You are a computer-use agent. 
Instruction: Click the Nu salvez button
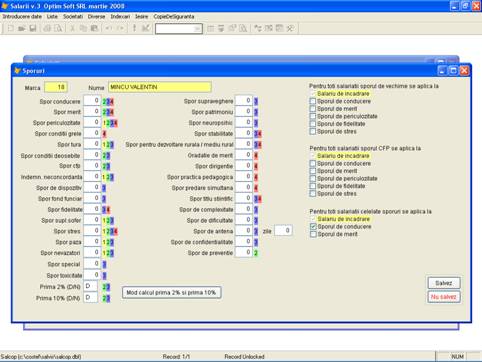(444, 297)
